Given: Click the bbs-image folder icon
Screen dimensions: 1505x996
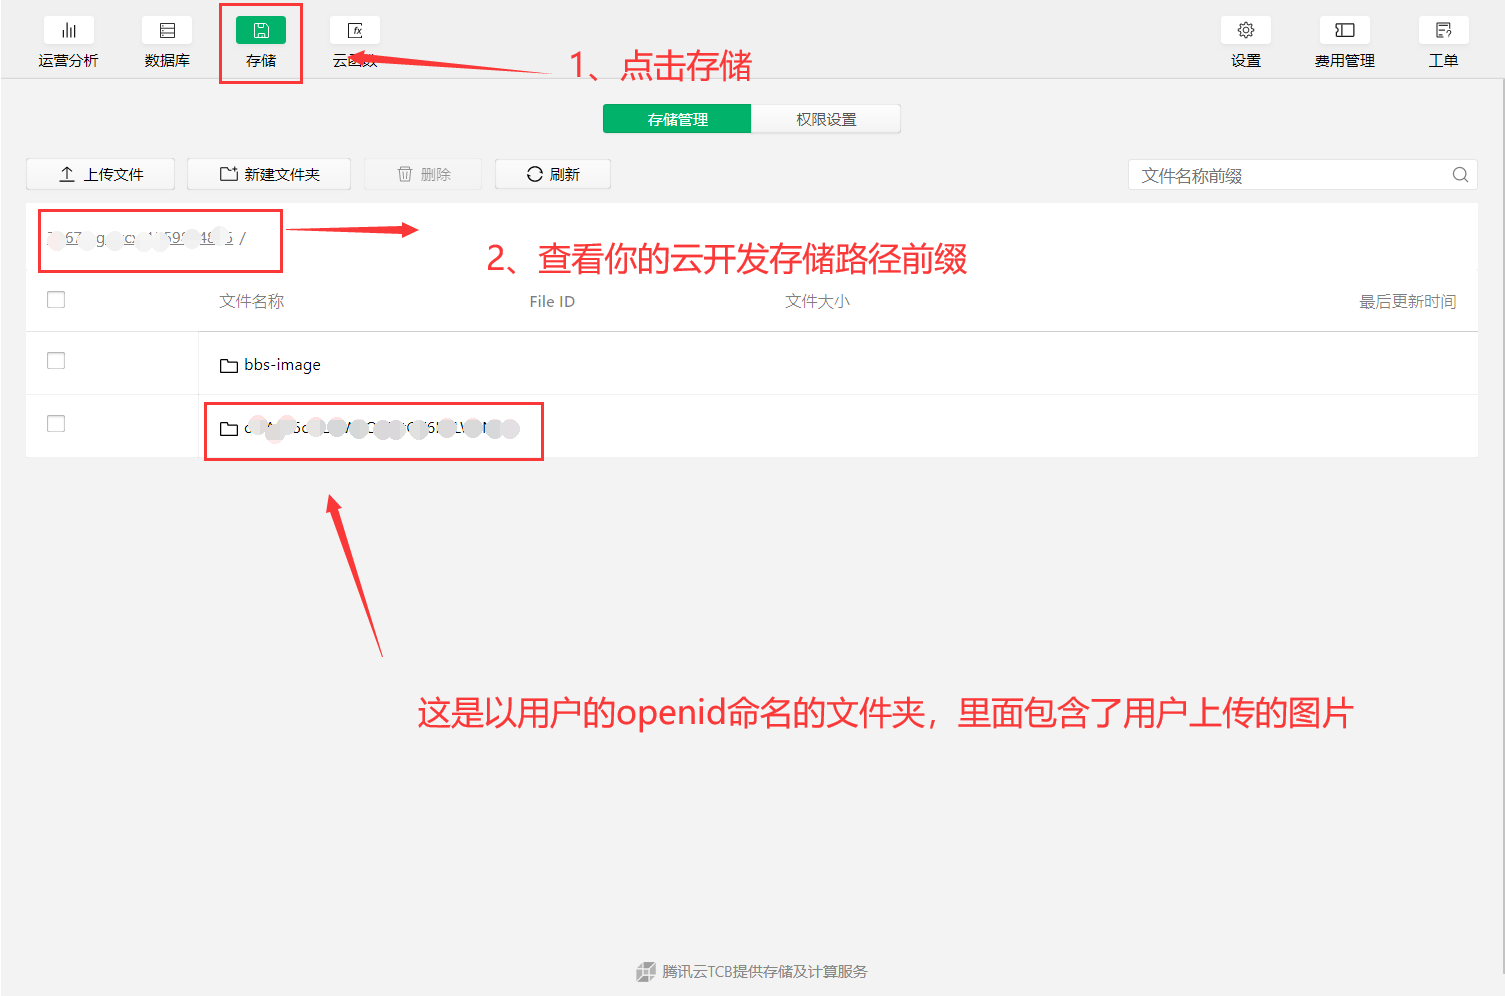Looking at the screenshot, I should tap(229, 366).
